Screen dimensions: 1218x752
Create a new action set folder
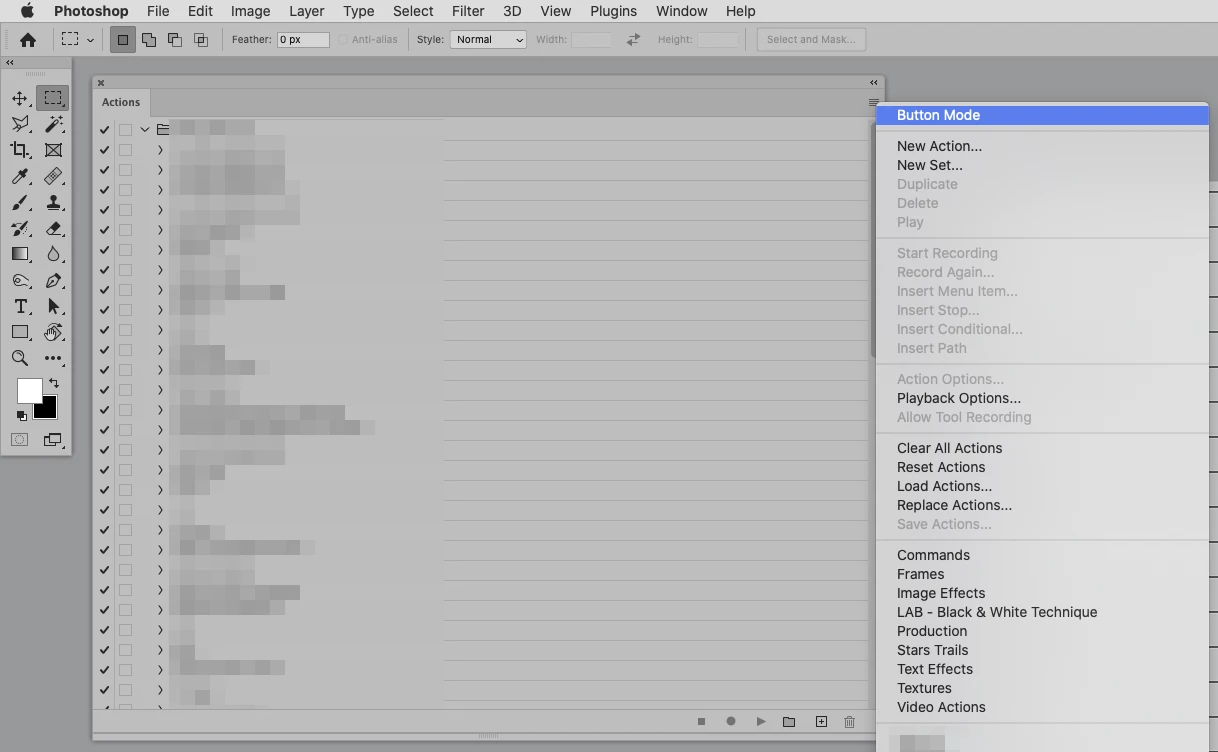point(789,721)
